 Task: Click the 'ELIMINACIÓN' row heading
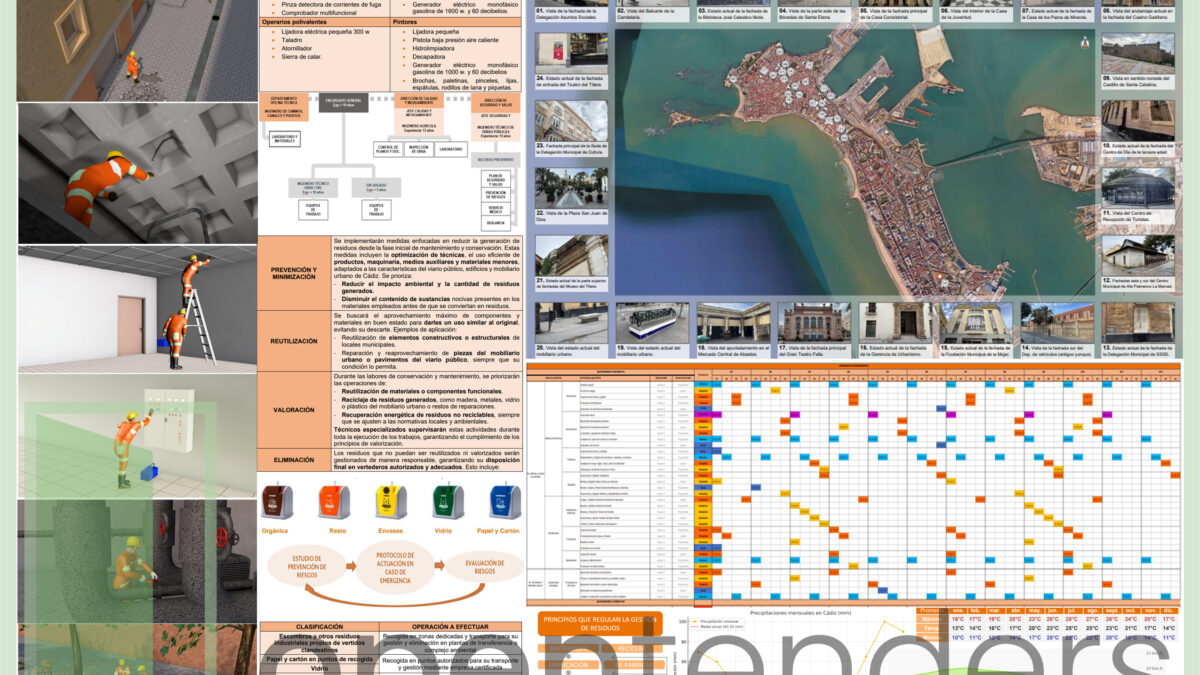294,459
